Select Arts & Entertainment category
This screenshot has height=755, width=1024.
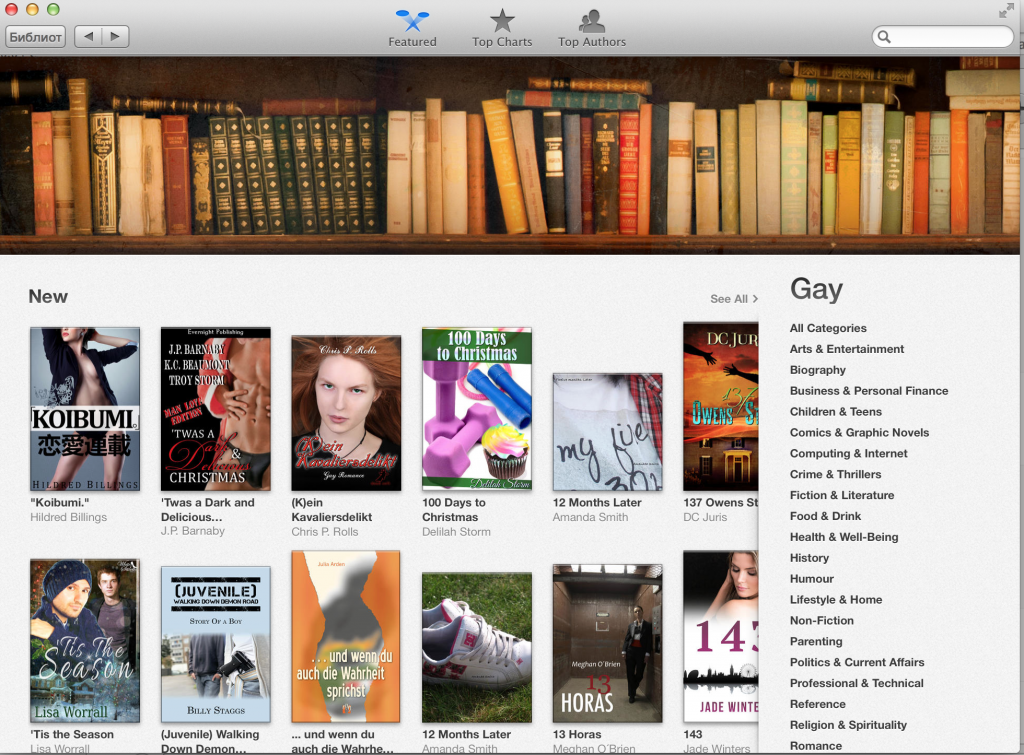coord(847,349)
